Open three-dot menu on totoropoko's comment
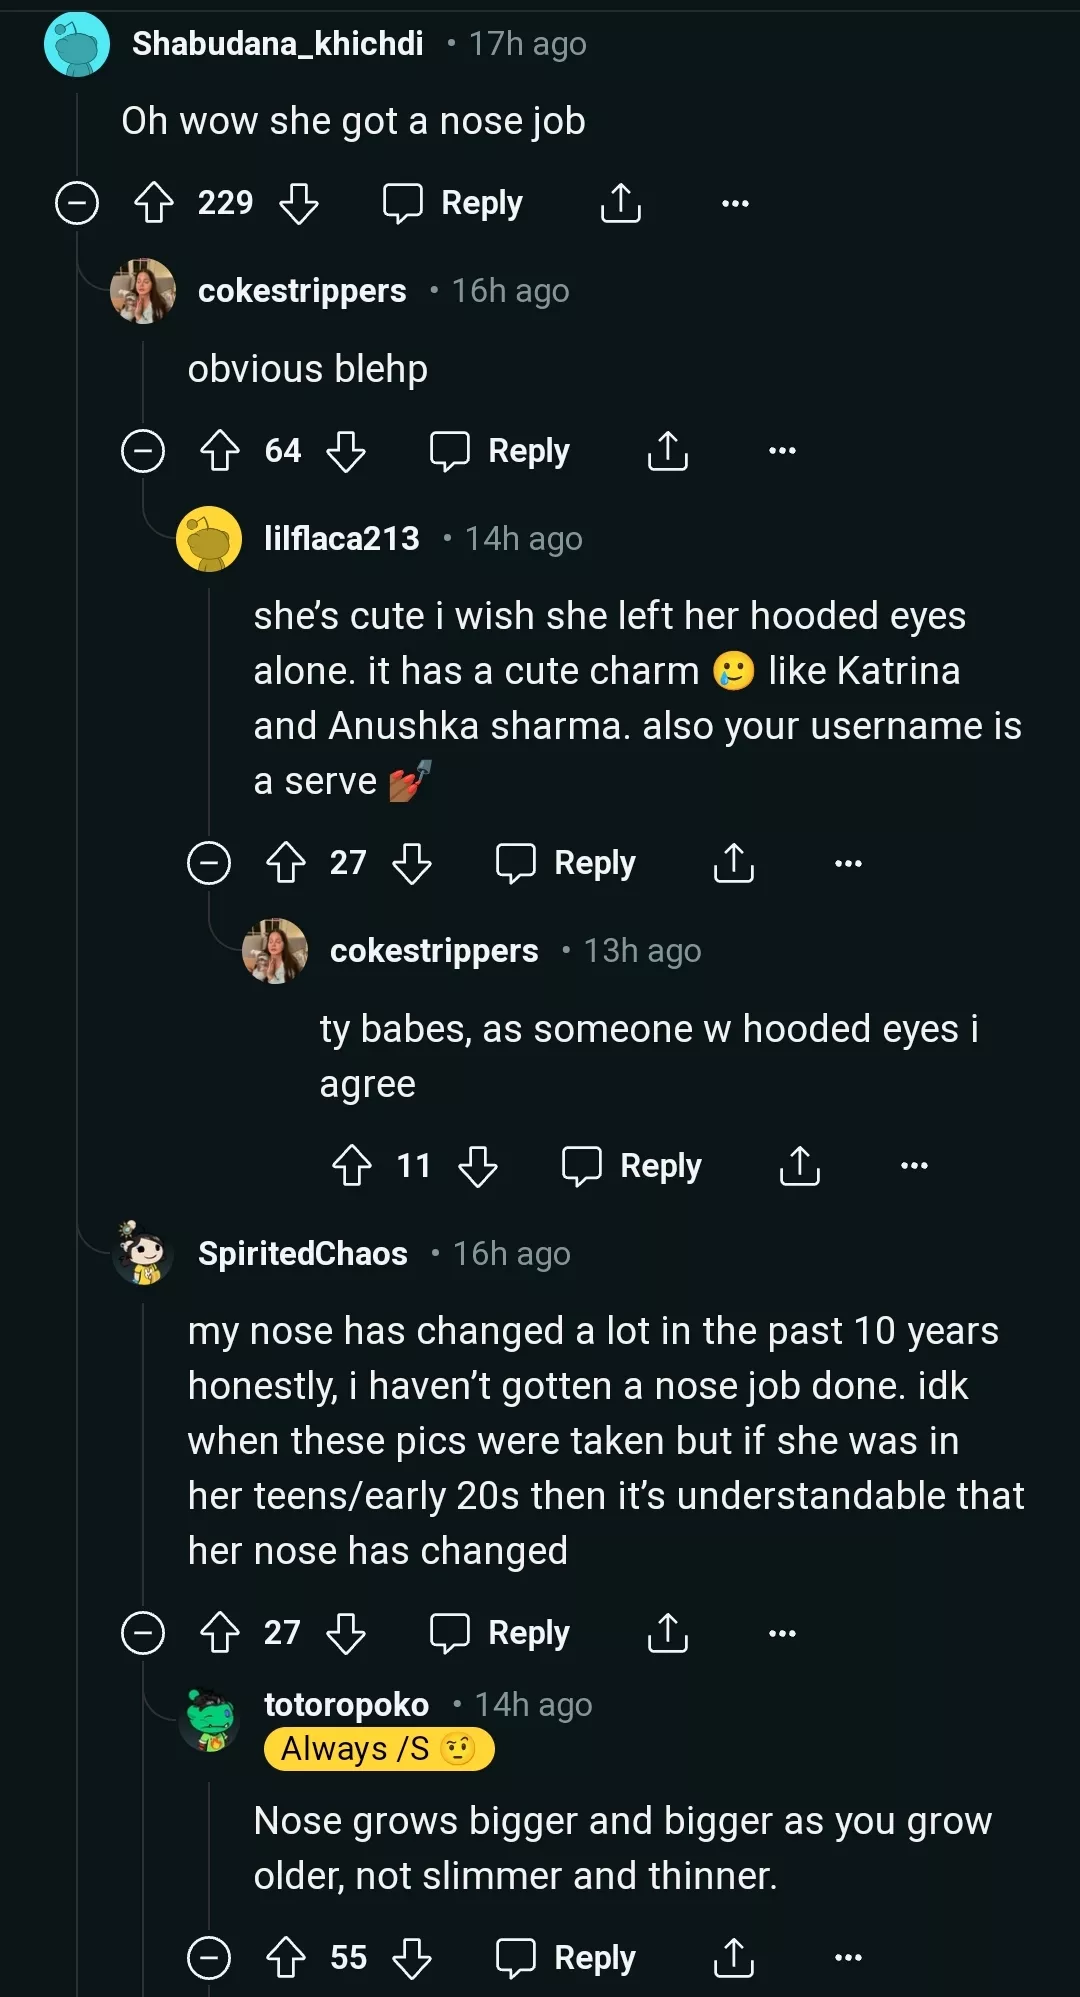Viewport: 1080px width, 1997px height. pyautogui.click(x=848, y=1958)
